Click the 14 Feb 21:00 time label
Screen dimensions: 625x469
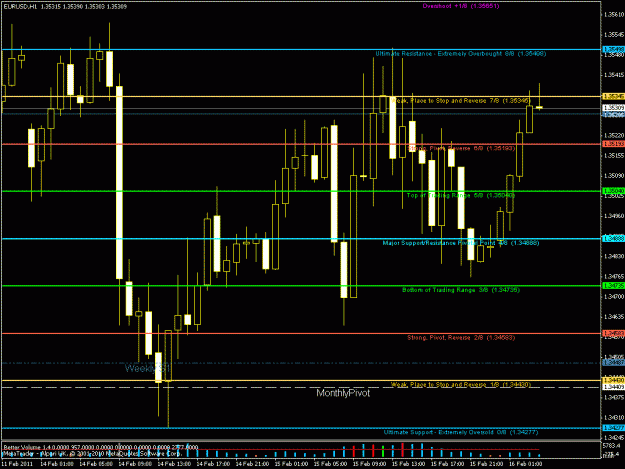pyautogui.click(x=253, y=464)
